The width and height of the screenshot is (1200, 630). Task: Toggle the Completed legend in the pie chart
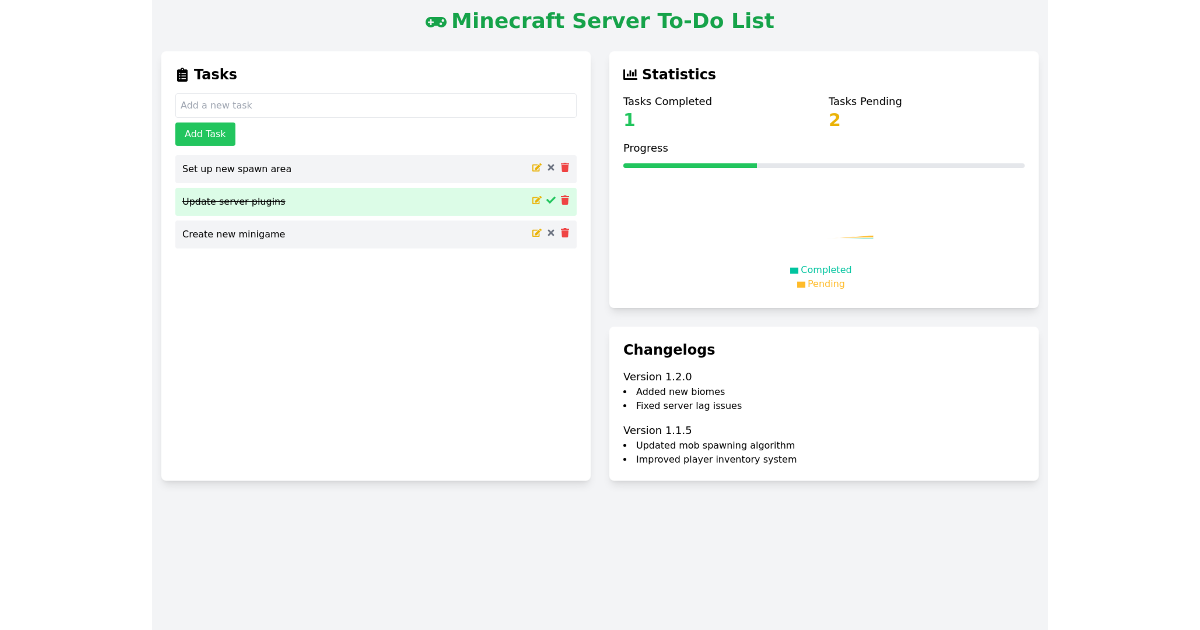(820, 269)
